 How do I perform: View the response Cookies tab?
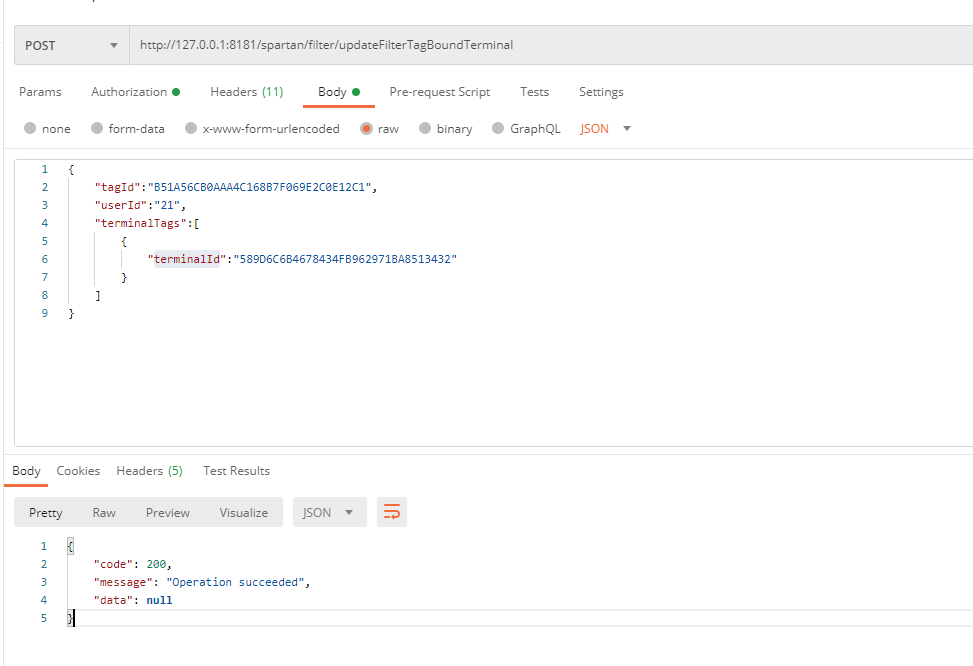click(x=78, y=471)
